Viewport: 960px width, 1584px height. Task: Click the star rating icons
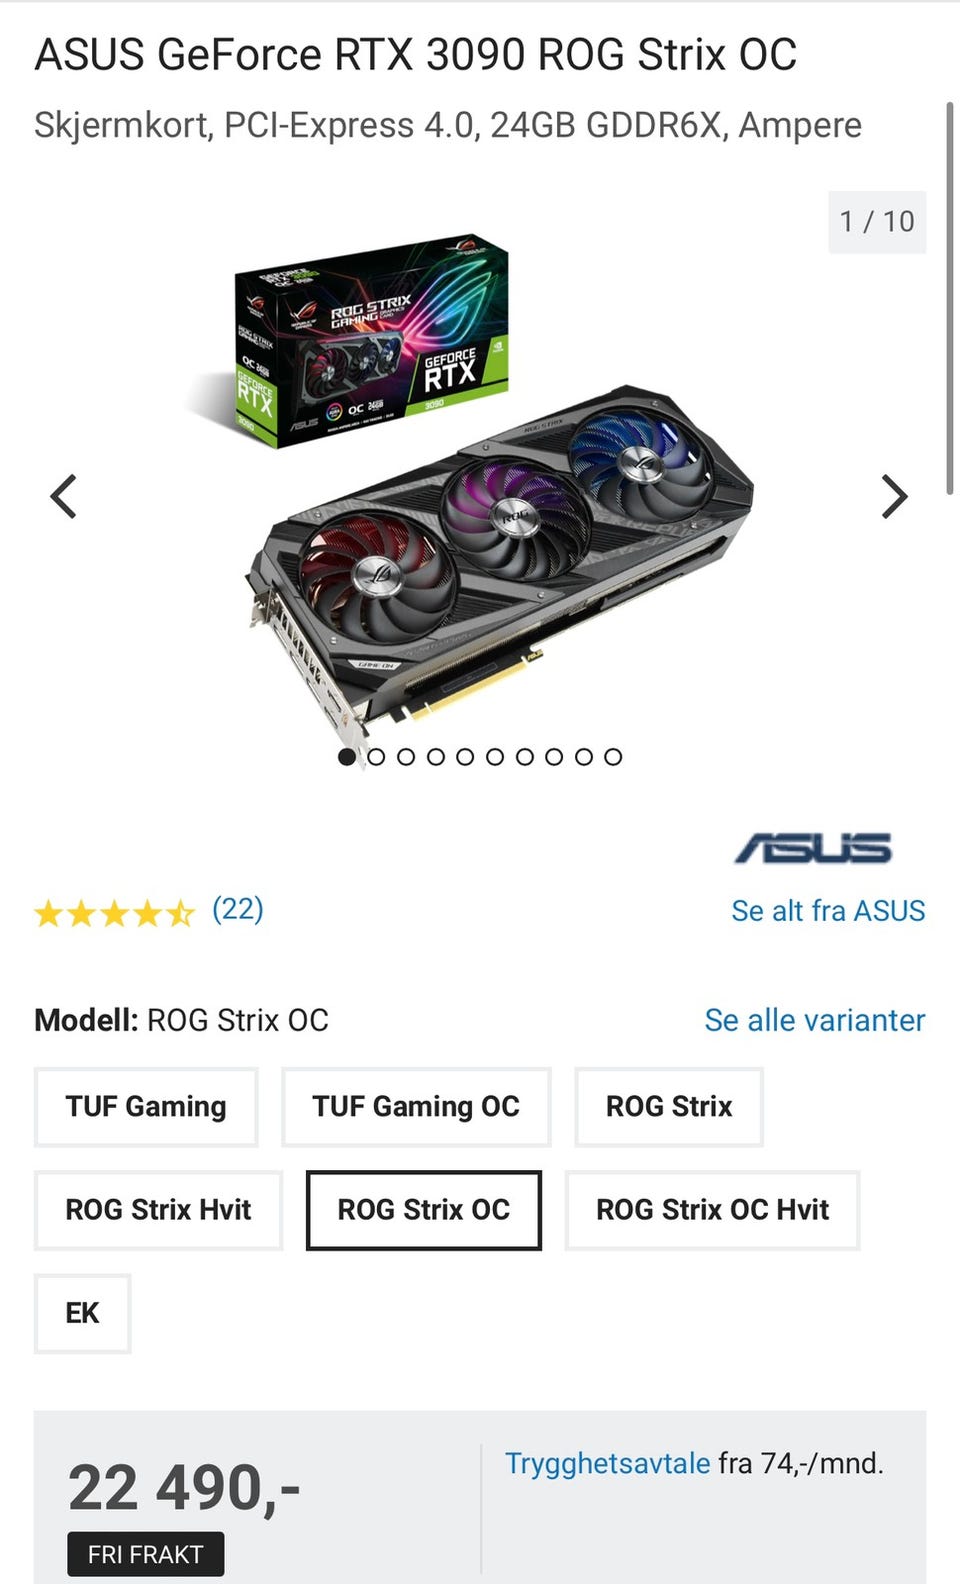pos(114,912)
